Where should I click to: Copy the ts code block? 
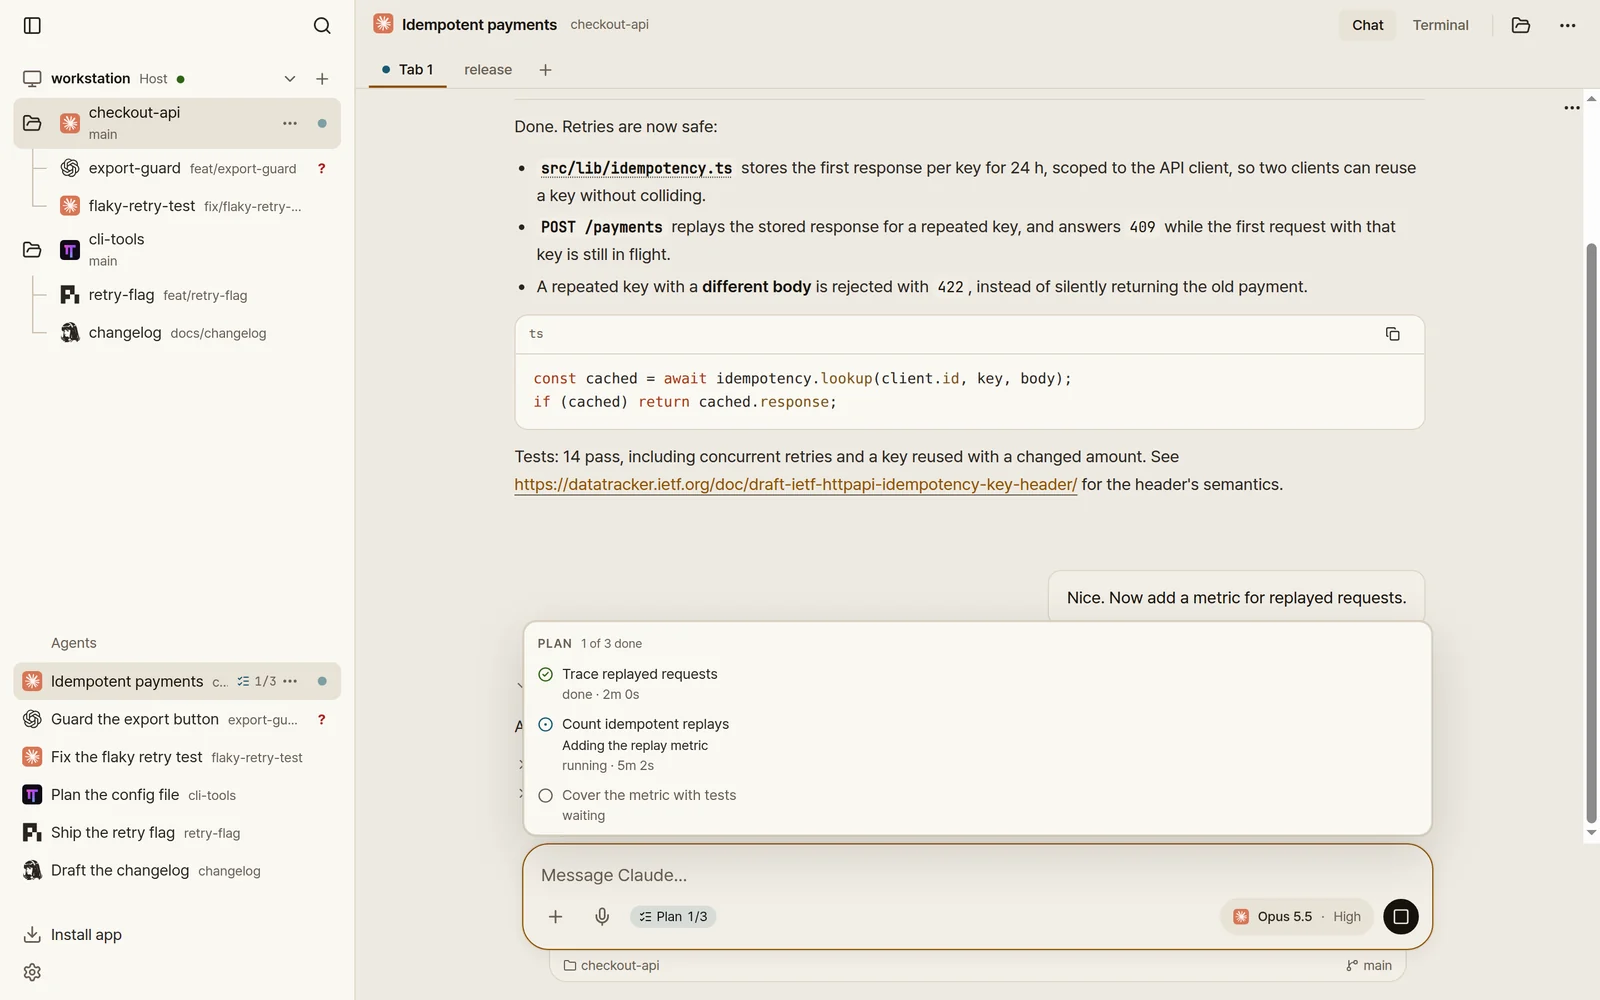point(1392,334)
